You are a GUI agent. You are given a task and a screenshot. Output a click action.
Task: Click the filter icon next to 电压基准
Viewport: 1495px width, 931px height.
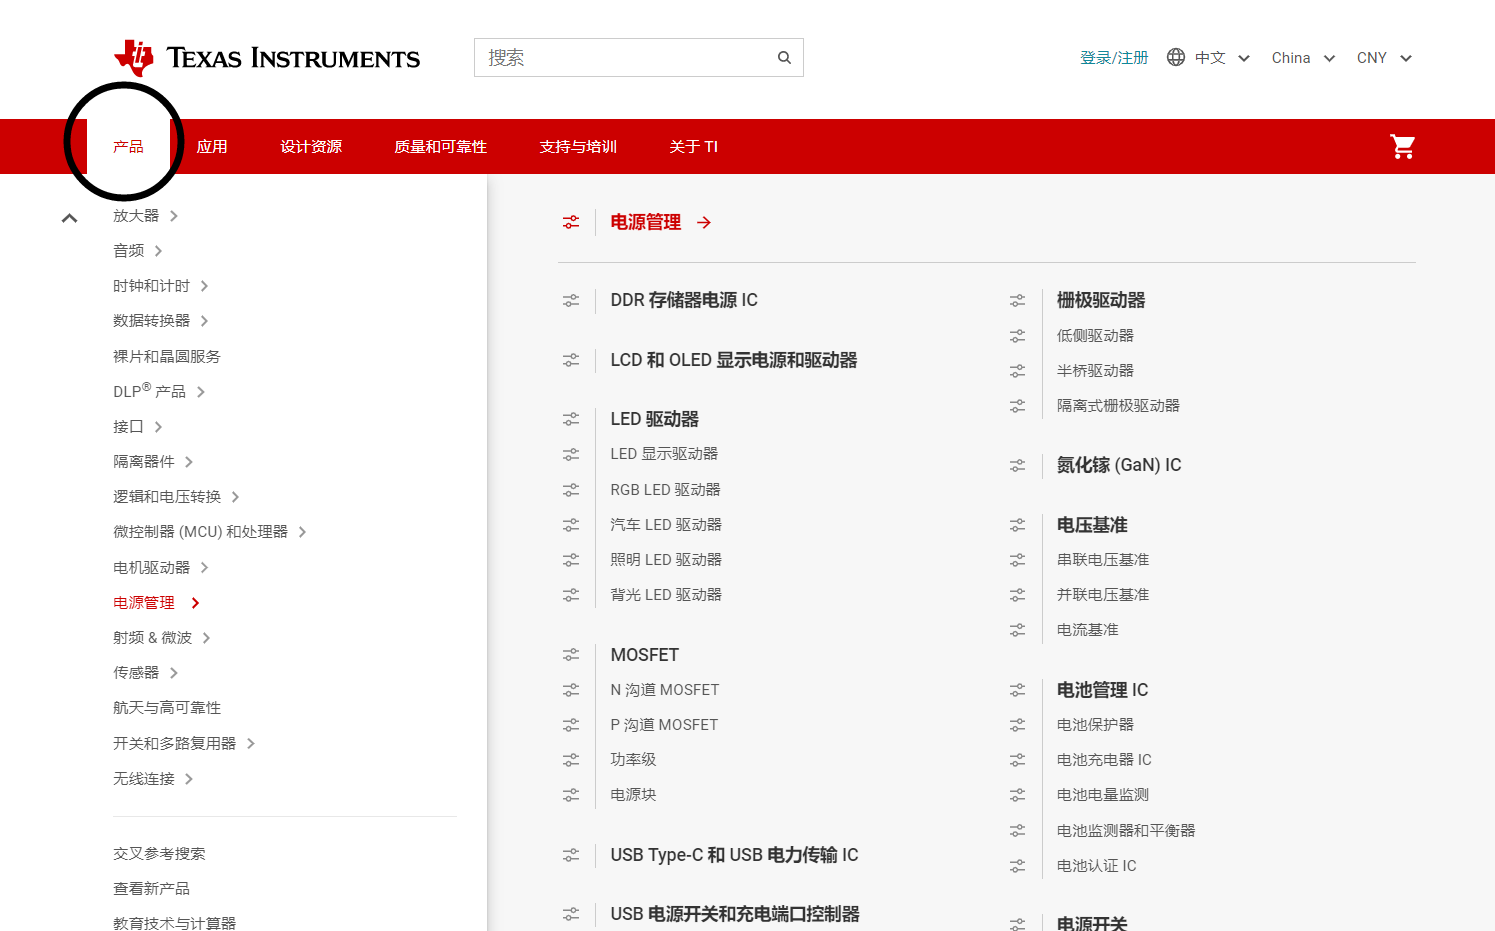(x=1017, y=524)
